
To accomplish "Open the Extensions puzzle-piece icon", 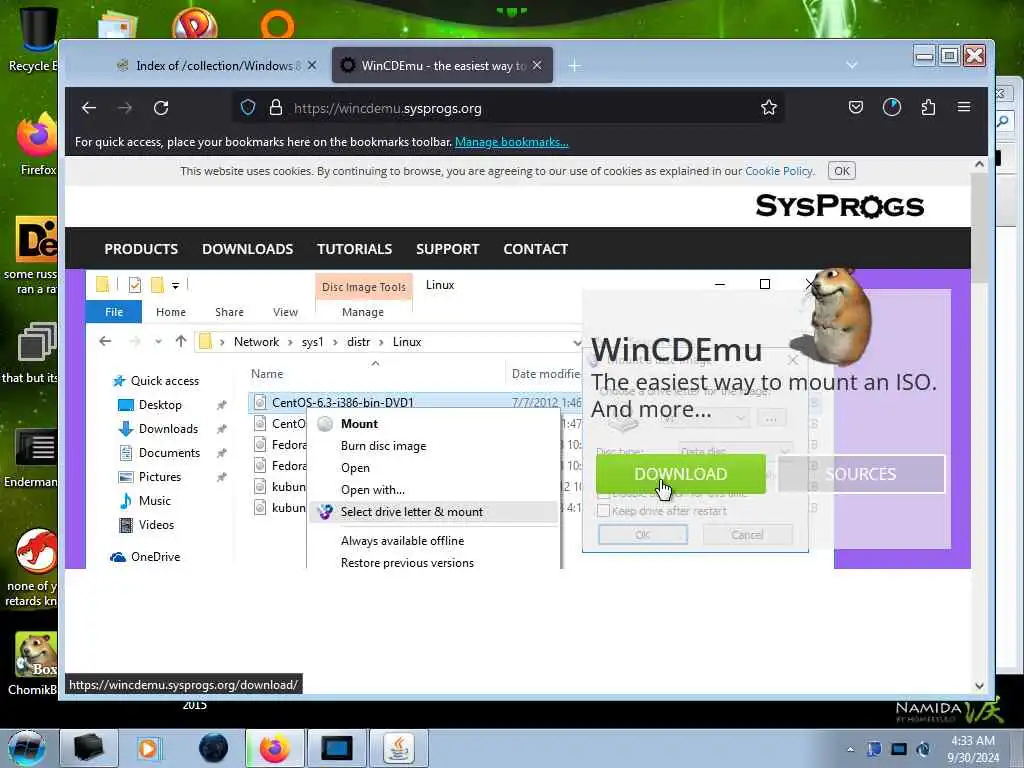I will coord(928,107).
